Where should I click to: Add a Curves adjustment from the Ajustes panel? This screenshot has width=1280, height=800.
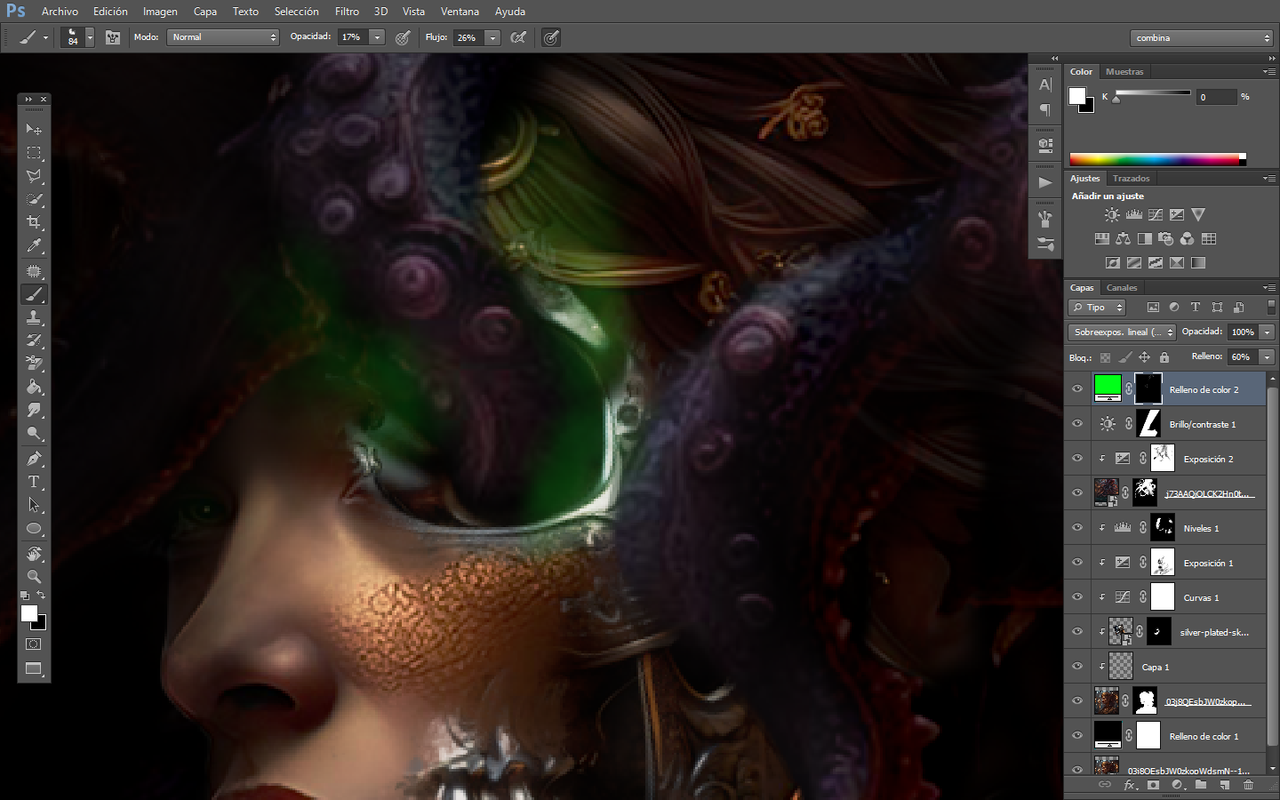coord(1155,215)
